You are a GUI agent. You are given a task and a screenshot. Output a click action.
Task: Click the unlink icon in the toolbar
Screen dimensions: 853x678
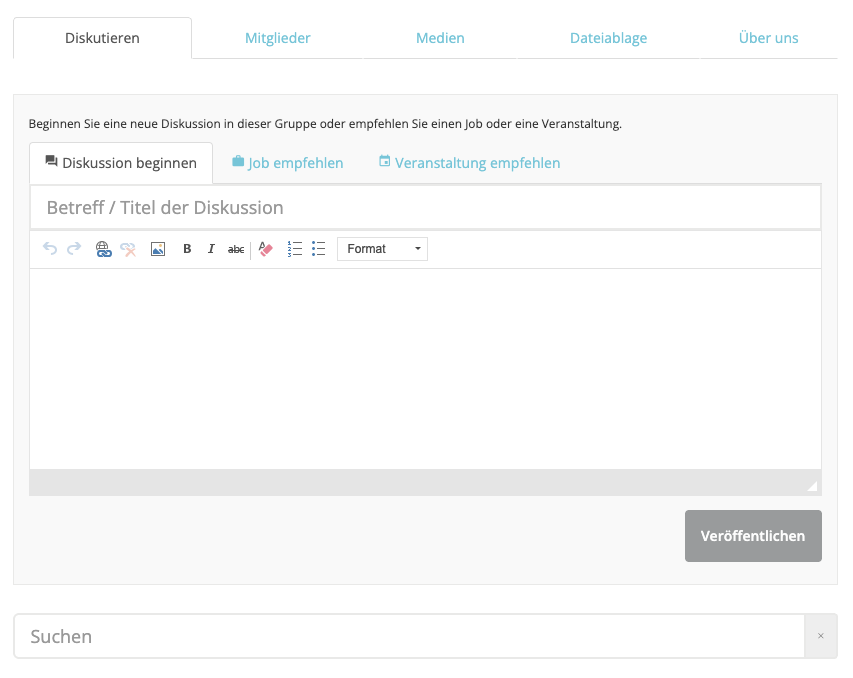click(129, 249)
